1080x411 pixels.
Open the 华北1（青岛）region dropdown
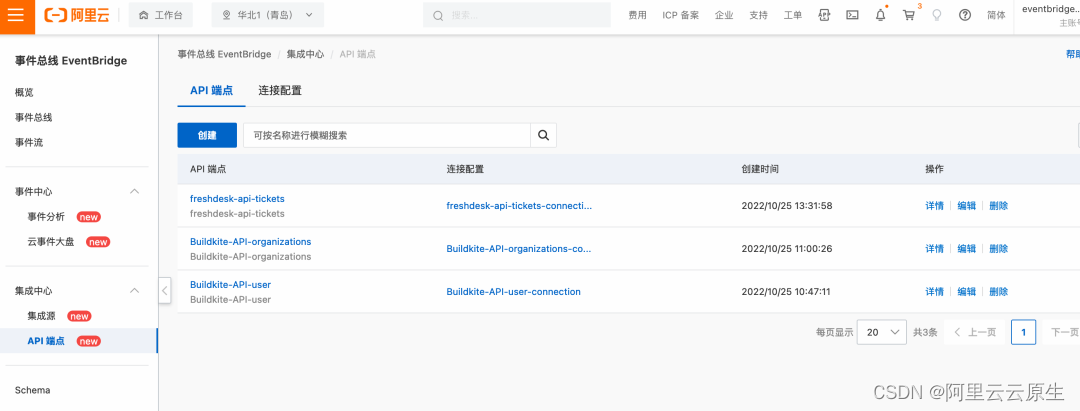267,15
